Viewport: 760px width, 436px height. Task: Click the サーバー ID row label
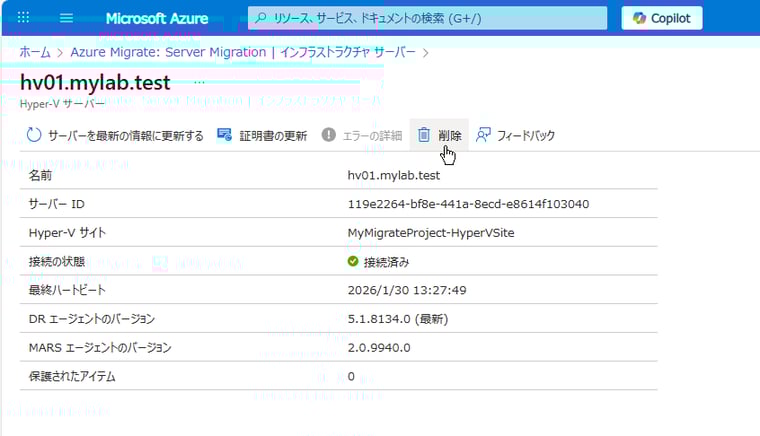[x=56, y=204]
